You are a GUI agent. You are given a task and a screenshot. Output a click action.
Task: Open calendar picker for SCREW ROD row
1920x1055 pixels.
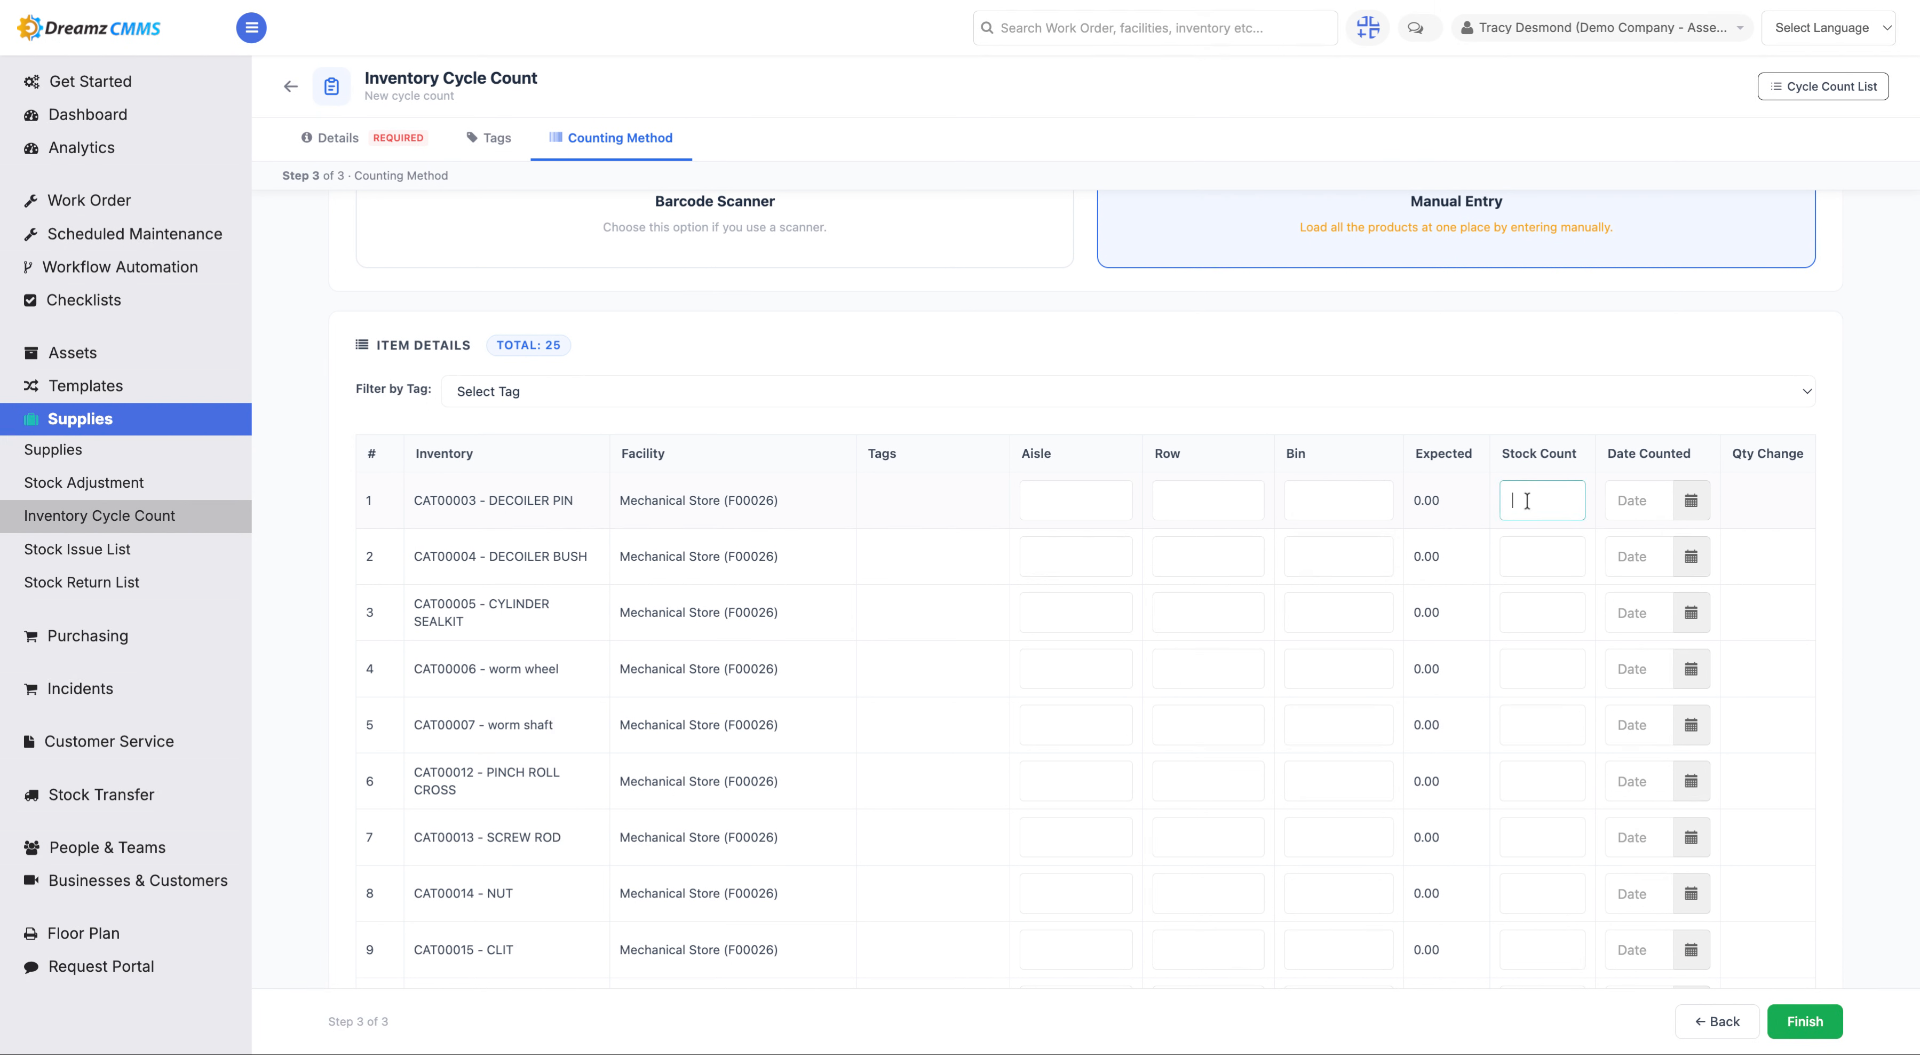coord(1691,838)
